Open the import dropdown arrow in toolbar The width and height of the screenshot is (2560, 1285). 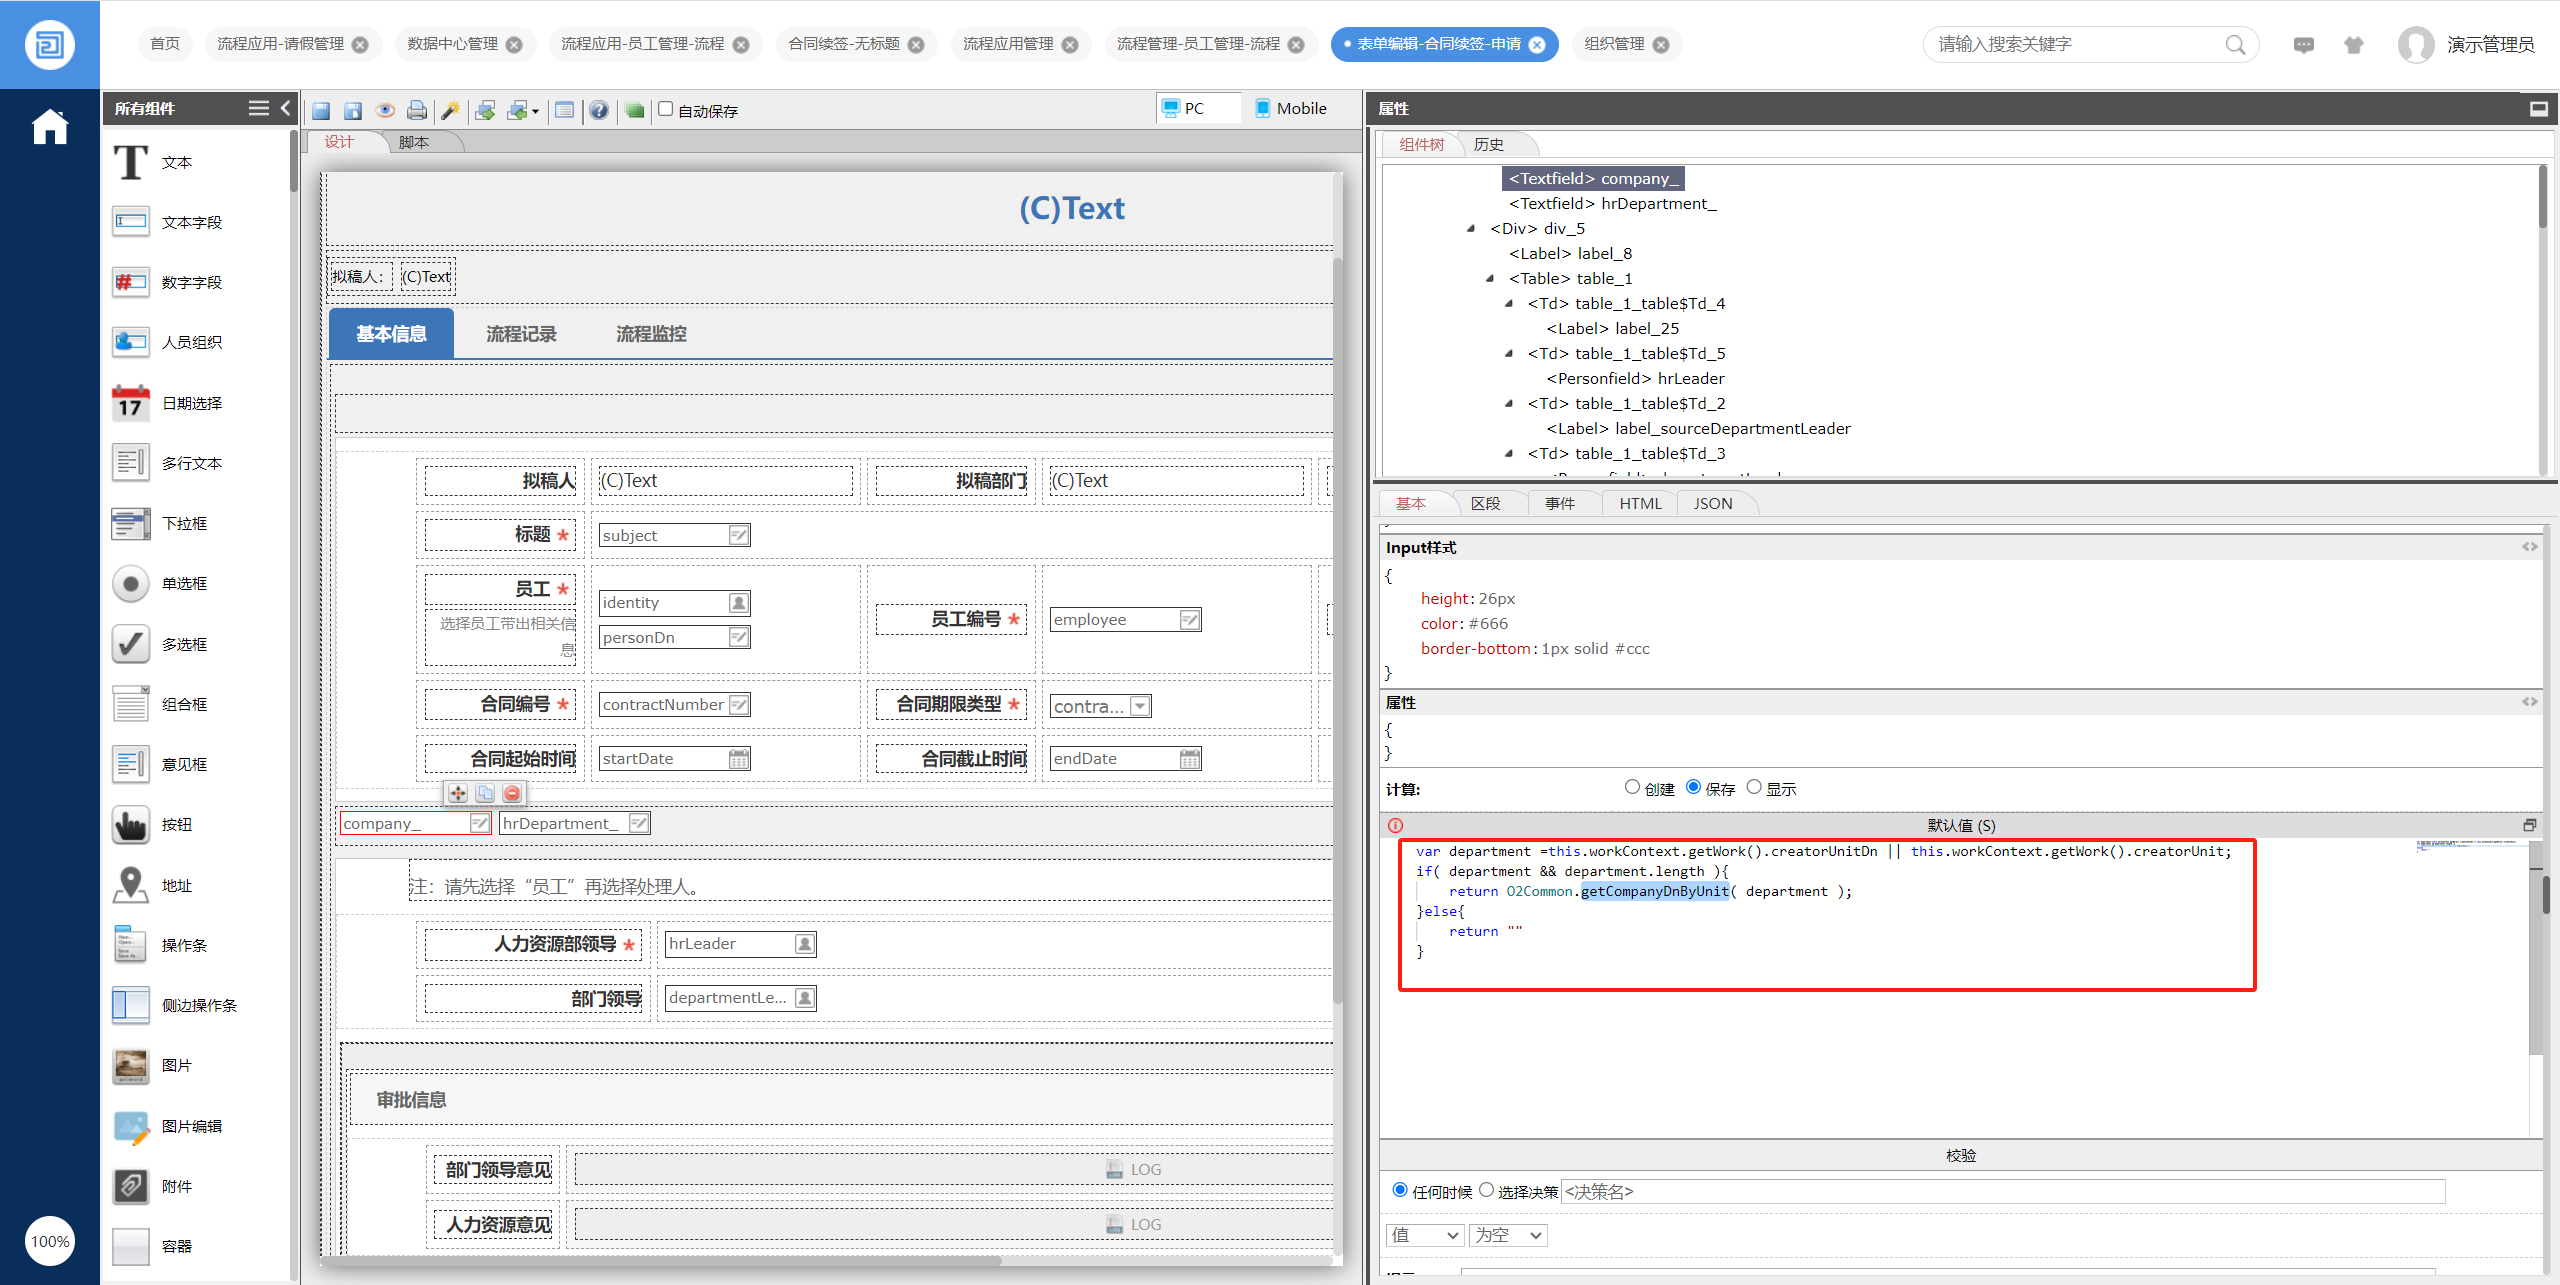(x=536, y=111)
